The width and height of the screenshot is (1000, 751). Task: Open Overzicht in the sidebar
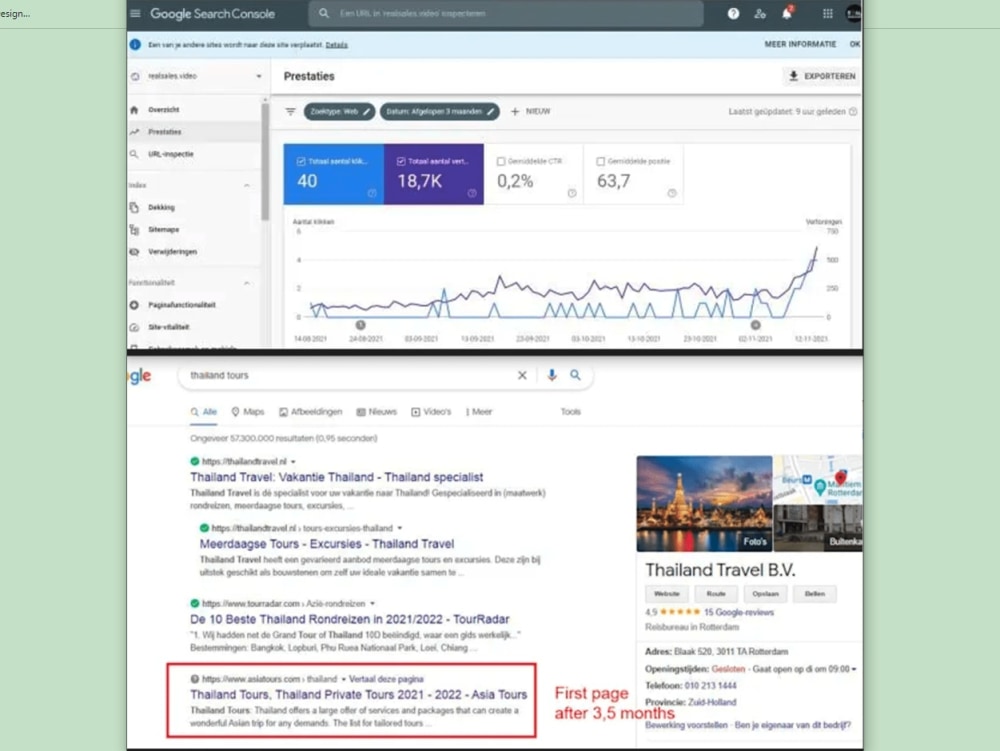click(163, 110)
